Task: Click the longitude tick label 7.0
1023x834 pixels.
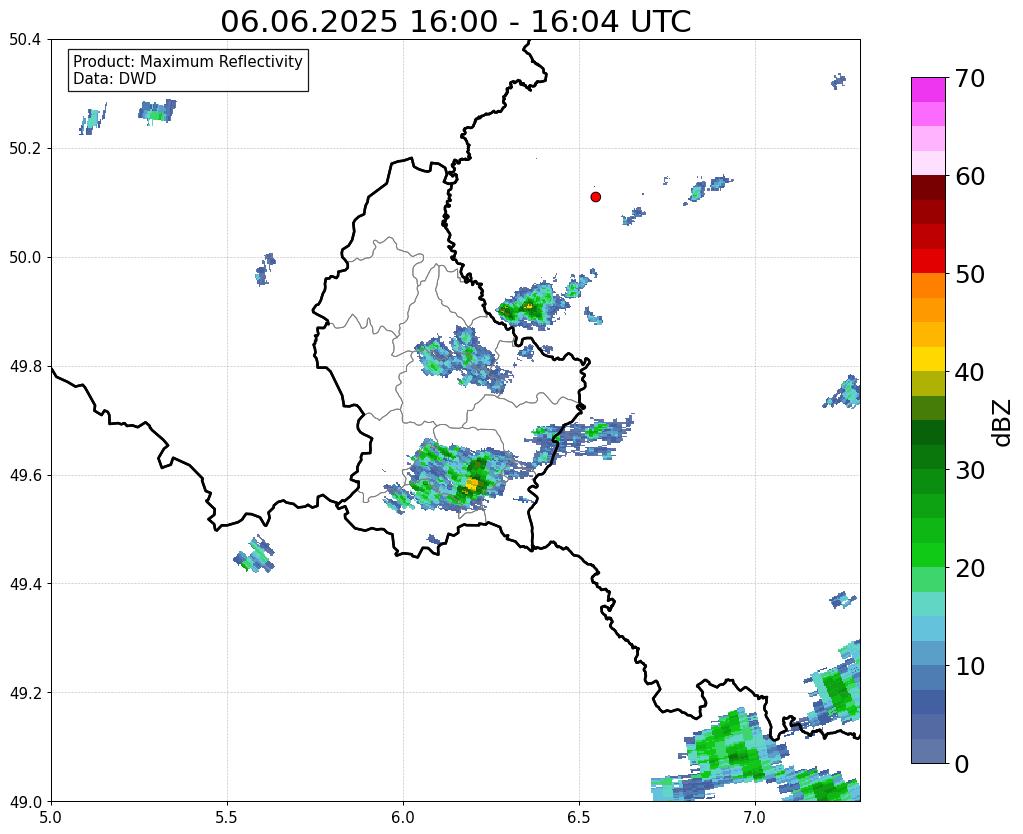Action: [x=756, y=817]
